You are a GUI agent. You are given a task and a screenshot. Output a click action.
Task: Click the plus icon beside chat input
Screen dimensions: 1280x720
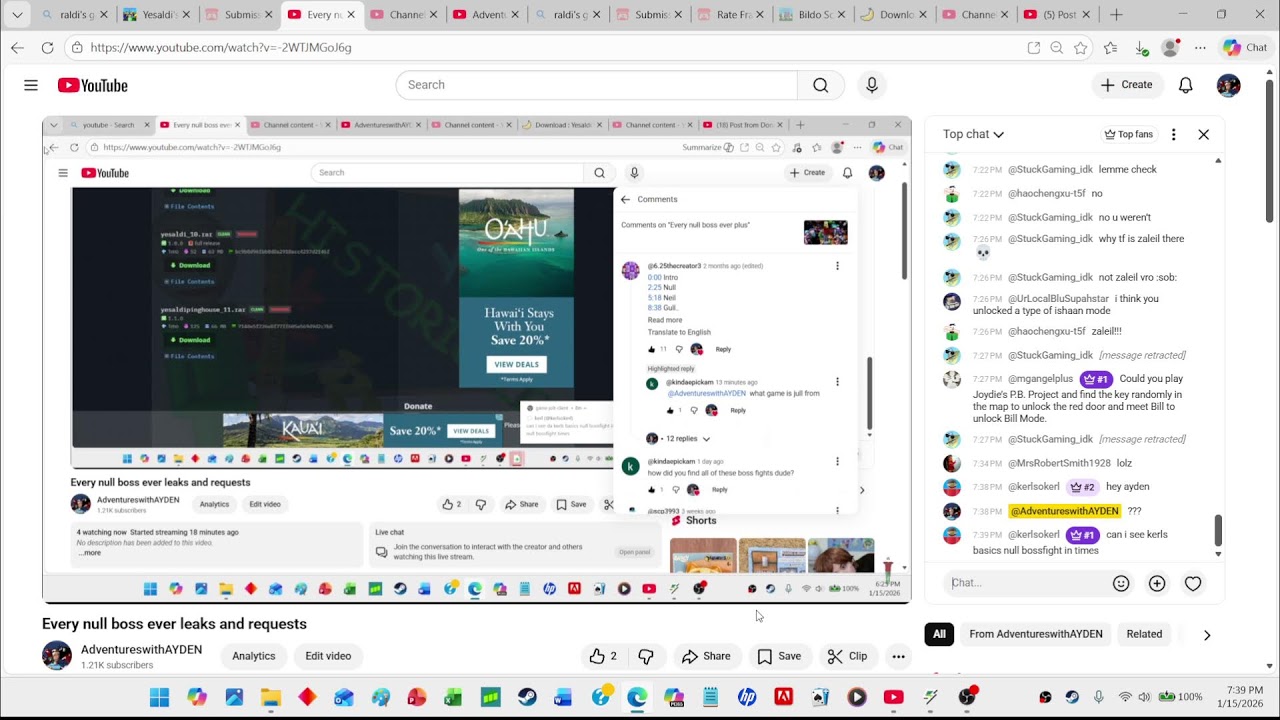1157,583
